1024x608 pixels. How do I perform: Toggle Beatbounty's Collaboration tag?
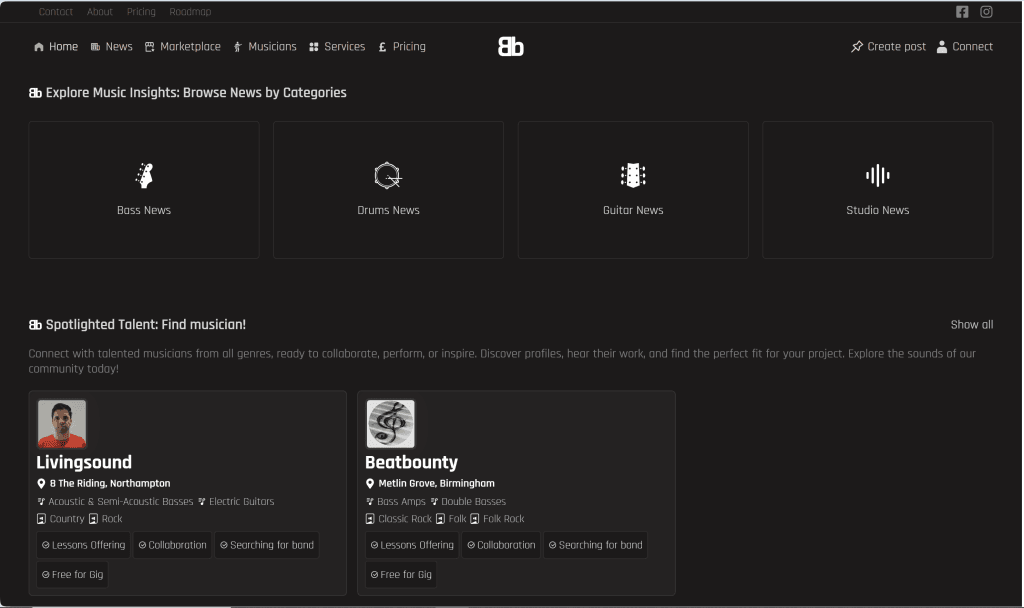(x=500, y=545)
